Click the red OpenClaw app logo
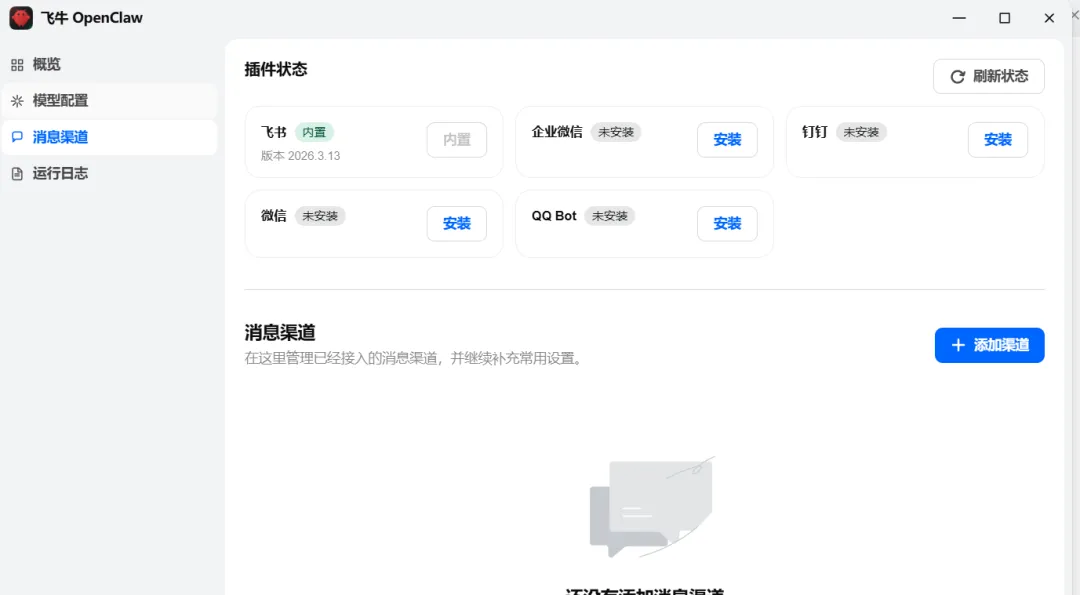The image size is (1080, 595). click(x=21, y=18)
